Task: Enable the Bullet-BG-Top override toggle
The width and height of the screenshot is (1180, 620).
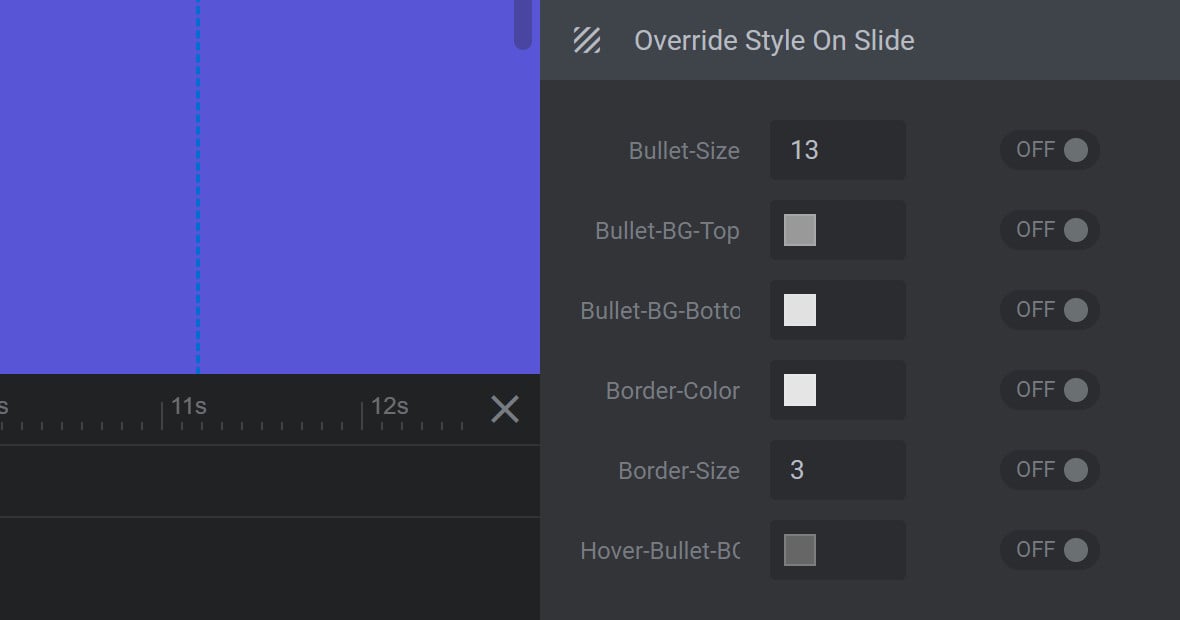Action: click(1050, 230)
